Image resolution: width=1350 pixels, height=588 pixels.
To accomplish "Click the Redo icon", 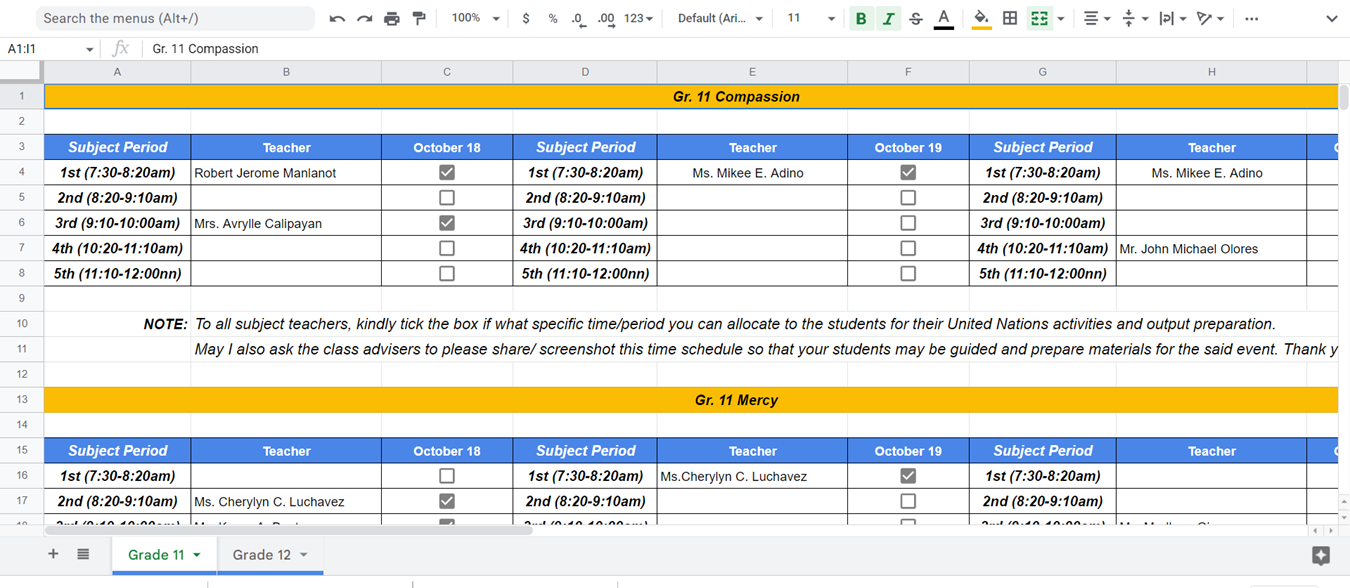I will pos(364,19).
